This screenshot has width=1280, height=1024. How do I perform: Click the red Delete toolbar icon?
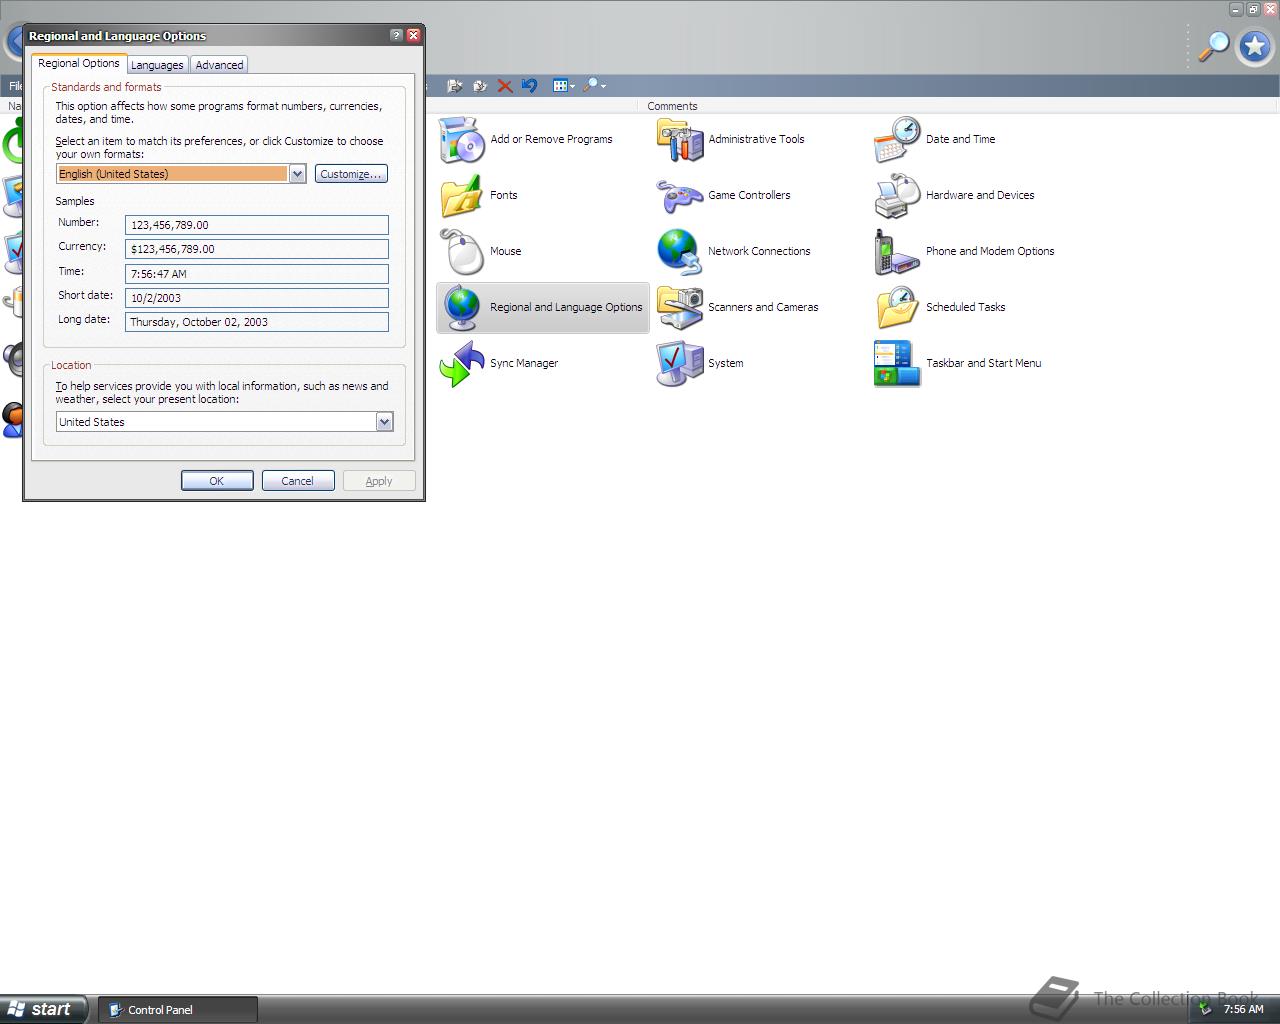[x=505, y=86]
